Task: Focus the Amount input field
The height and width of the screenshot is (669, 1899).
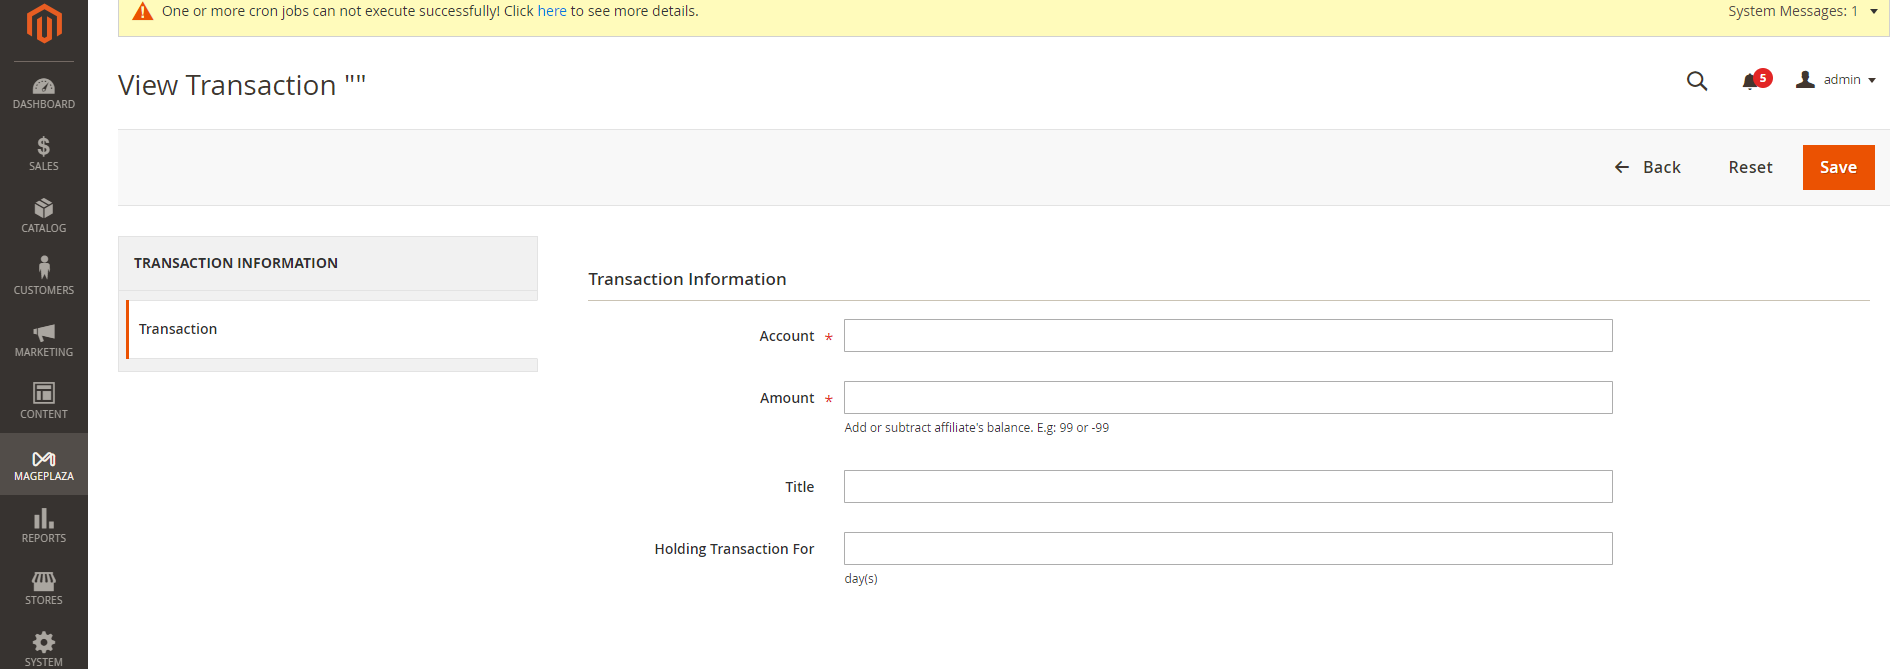Action: tap(1227, 398)
